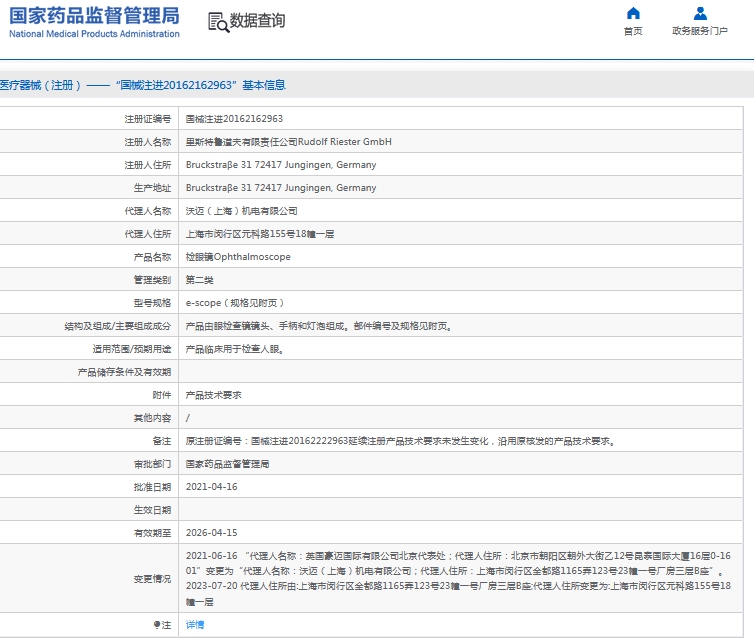754x642 pixels.
Task: Click the 首页 text label
Action: 632,31
